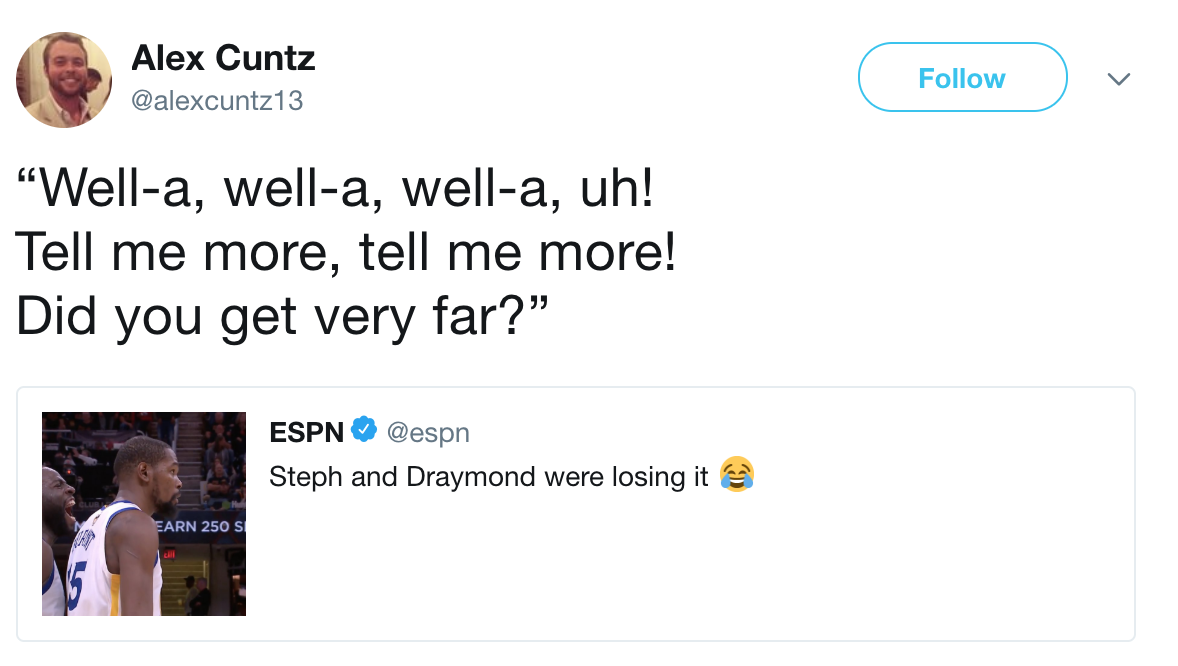Open Alex Cuntz's profile picture
The height and width of the screenshot is (666, 1178).
(x=63, y=78)
